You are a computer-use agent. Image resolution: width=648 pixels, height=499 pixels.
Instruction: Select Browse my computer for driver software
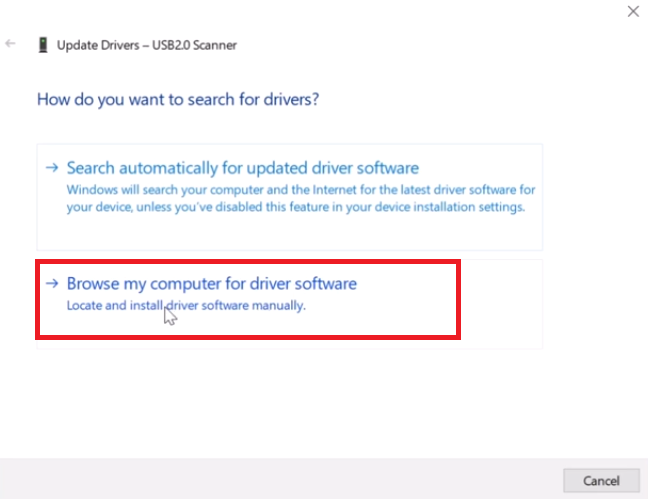point(211,284)
